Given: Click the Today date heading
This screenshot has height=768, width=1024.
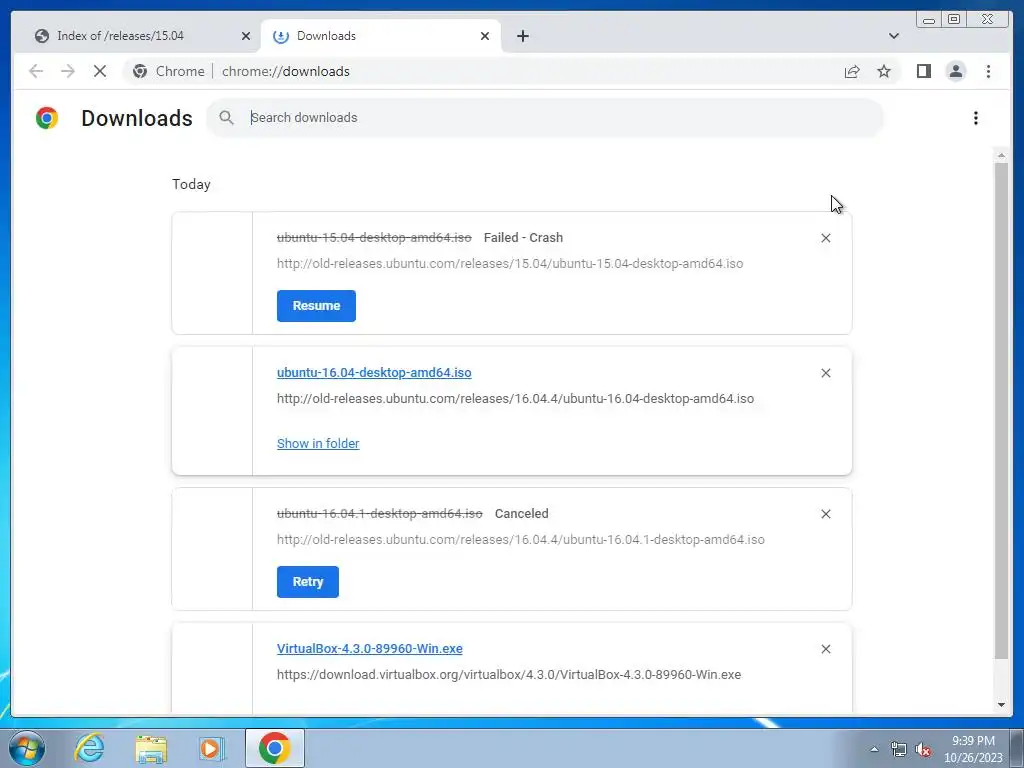Looking at the screenshot, I should click(191, 184).
